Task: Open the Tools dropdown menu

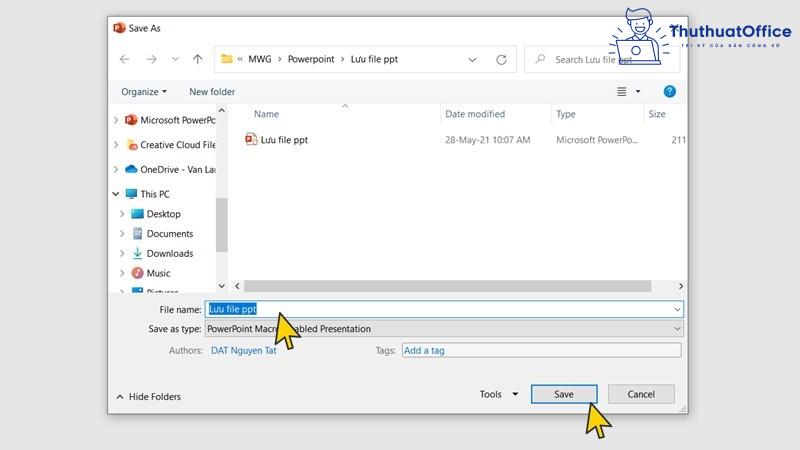Action: click(498, 394)
